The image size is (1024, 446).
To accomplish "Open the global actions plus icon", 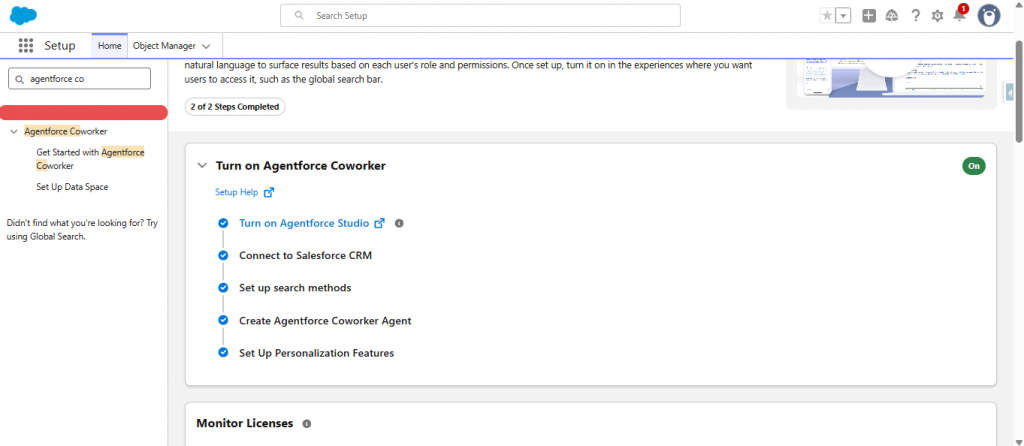I will coord(869,16).
